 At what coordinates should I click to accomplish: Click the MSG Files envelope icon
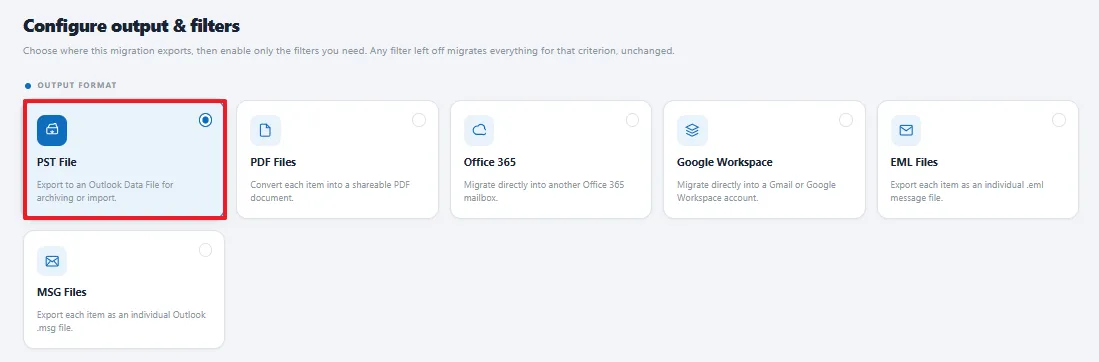[x=52, y=261]
